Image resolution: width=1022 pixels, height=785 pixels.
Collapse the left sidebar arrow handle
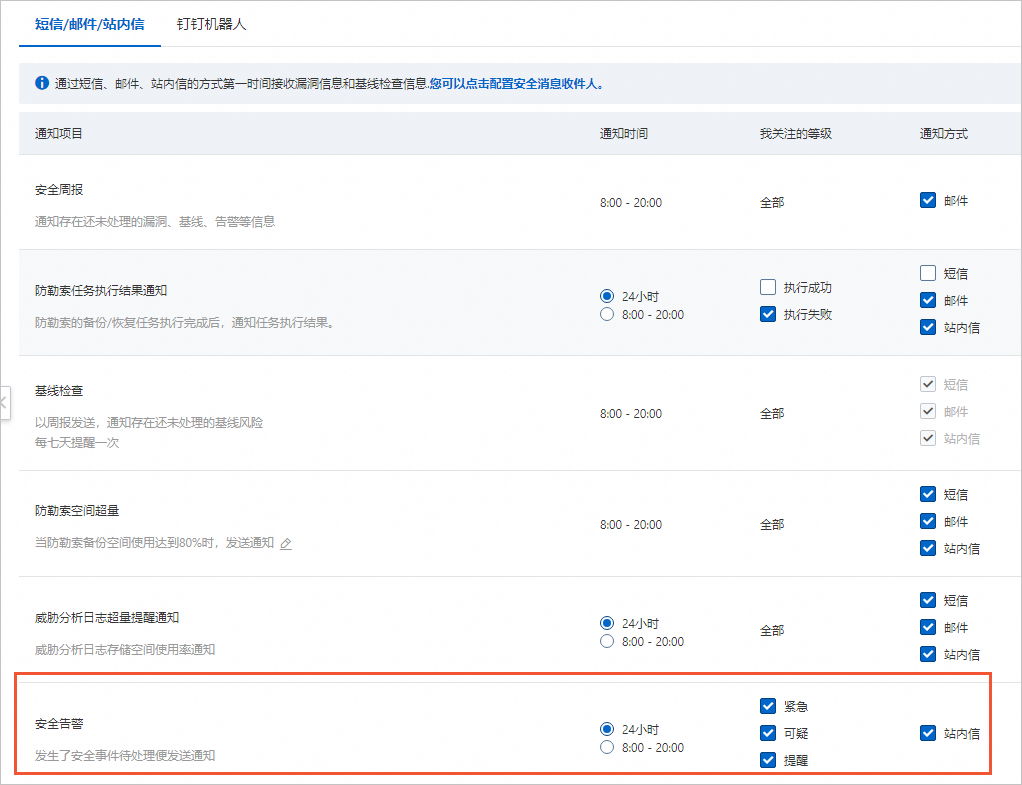tap(4, 403)
